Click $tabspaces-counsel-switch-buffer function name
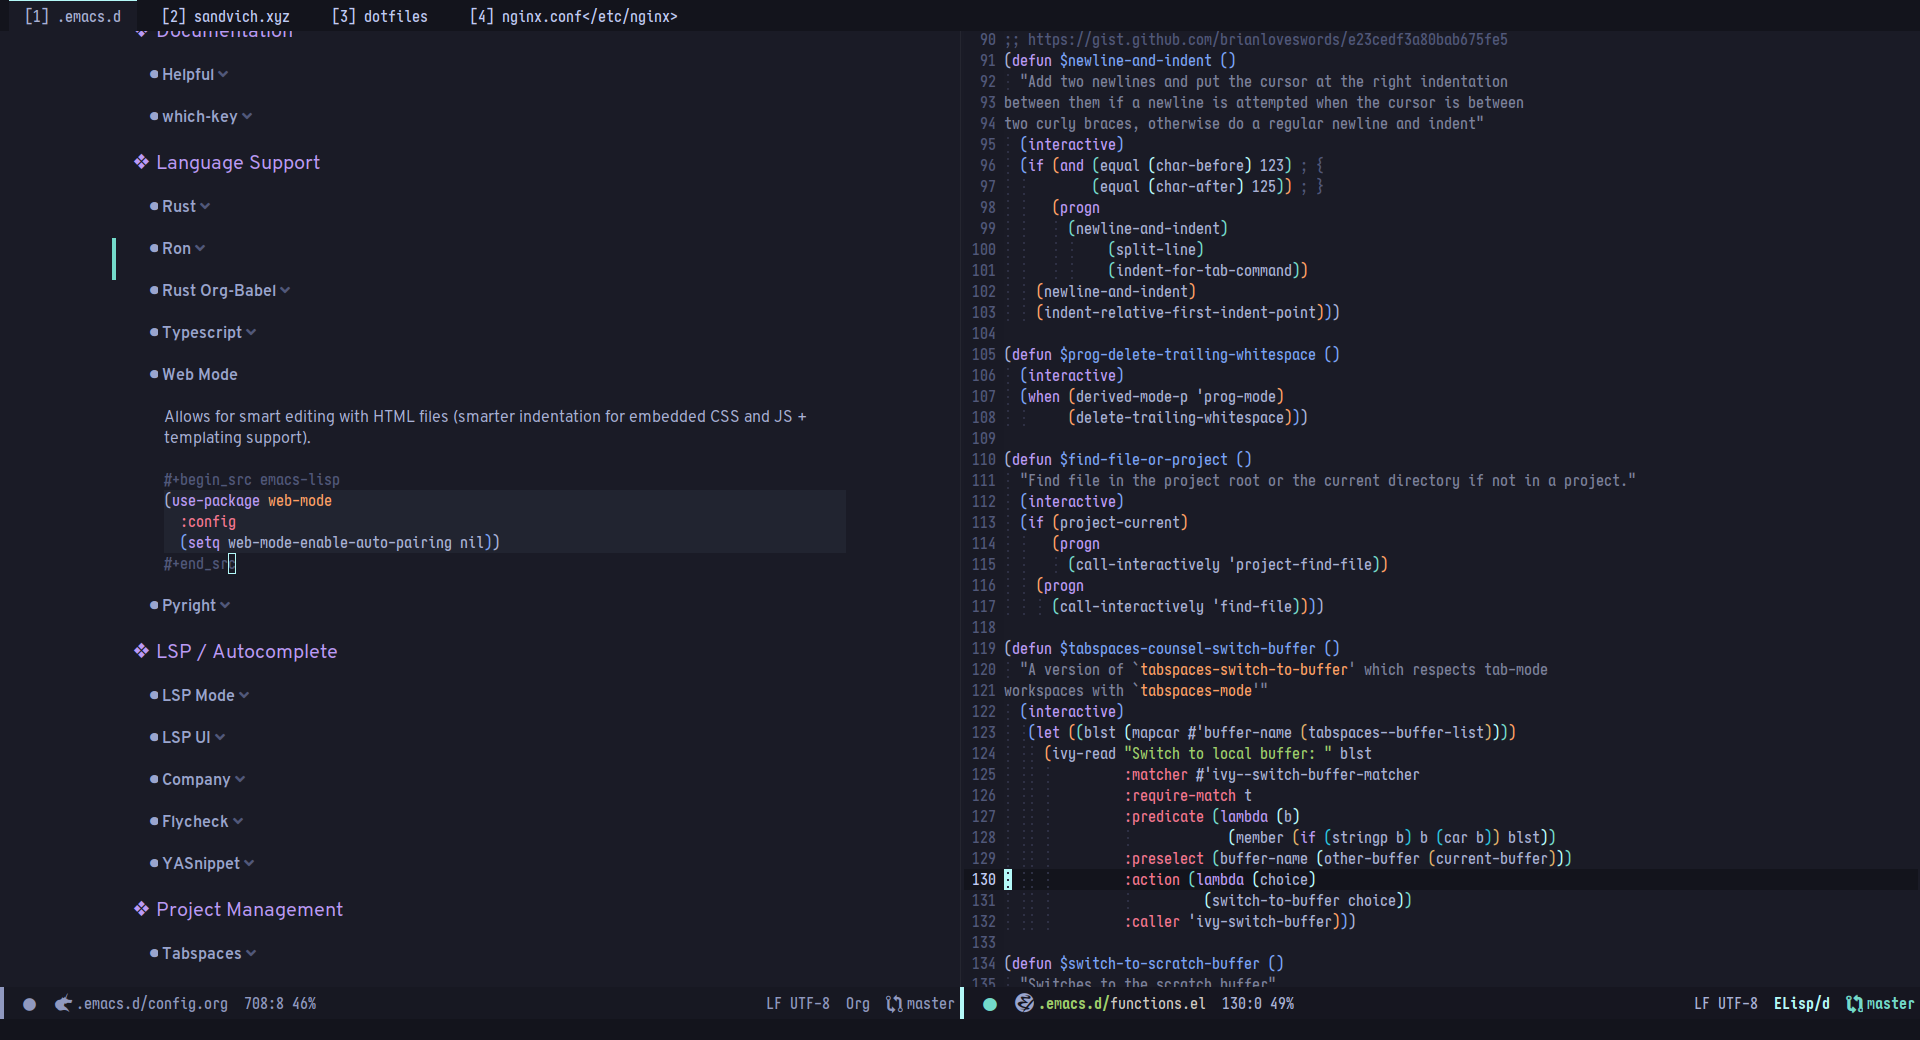Image resolution: width=1920 pixels, height=1040 pixels. [1188, 649]
